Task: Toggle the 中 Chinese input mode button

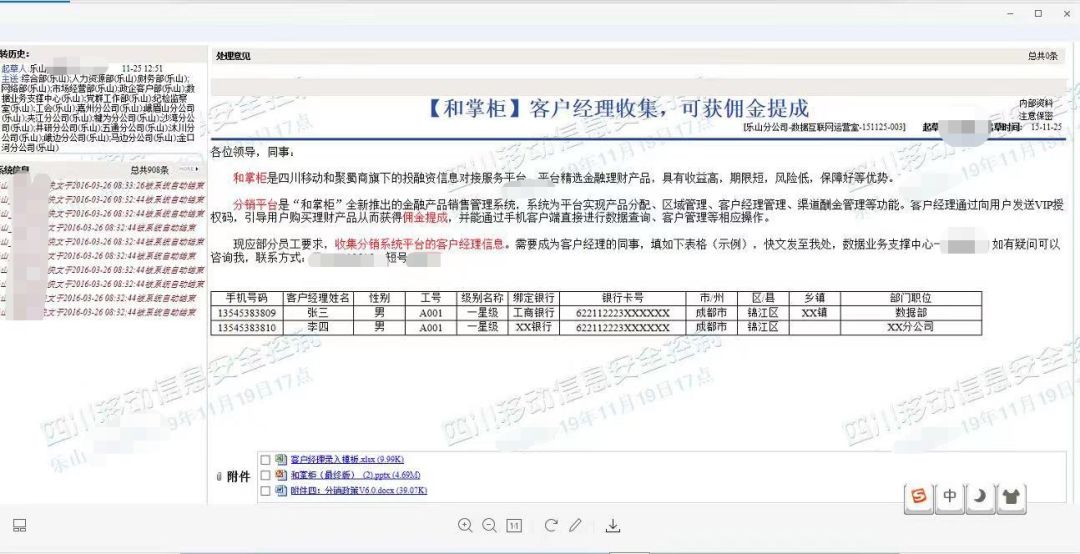Action: click(950, 497)
